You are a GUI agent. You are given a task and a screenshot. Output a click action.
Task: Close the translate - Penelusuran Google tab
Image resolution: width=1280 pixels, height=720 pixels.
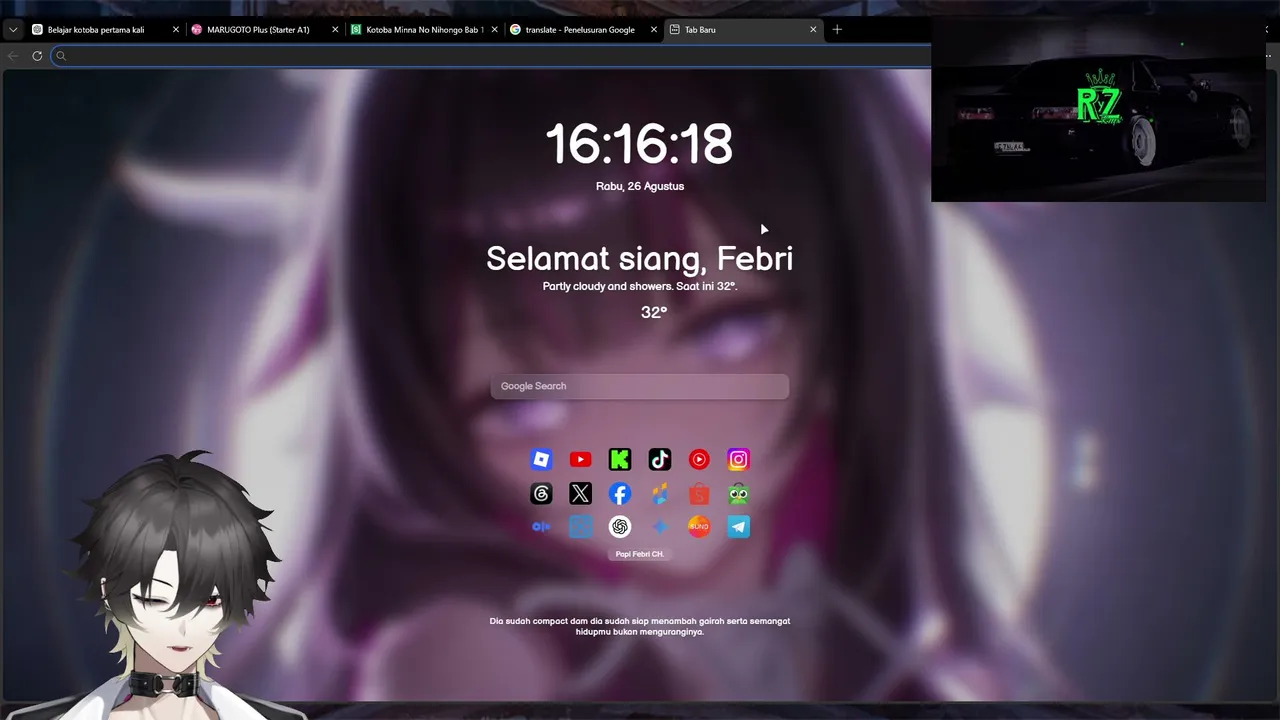655,30
